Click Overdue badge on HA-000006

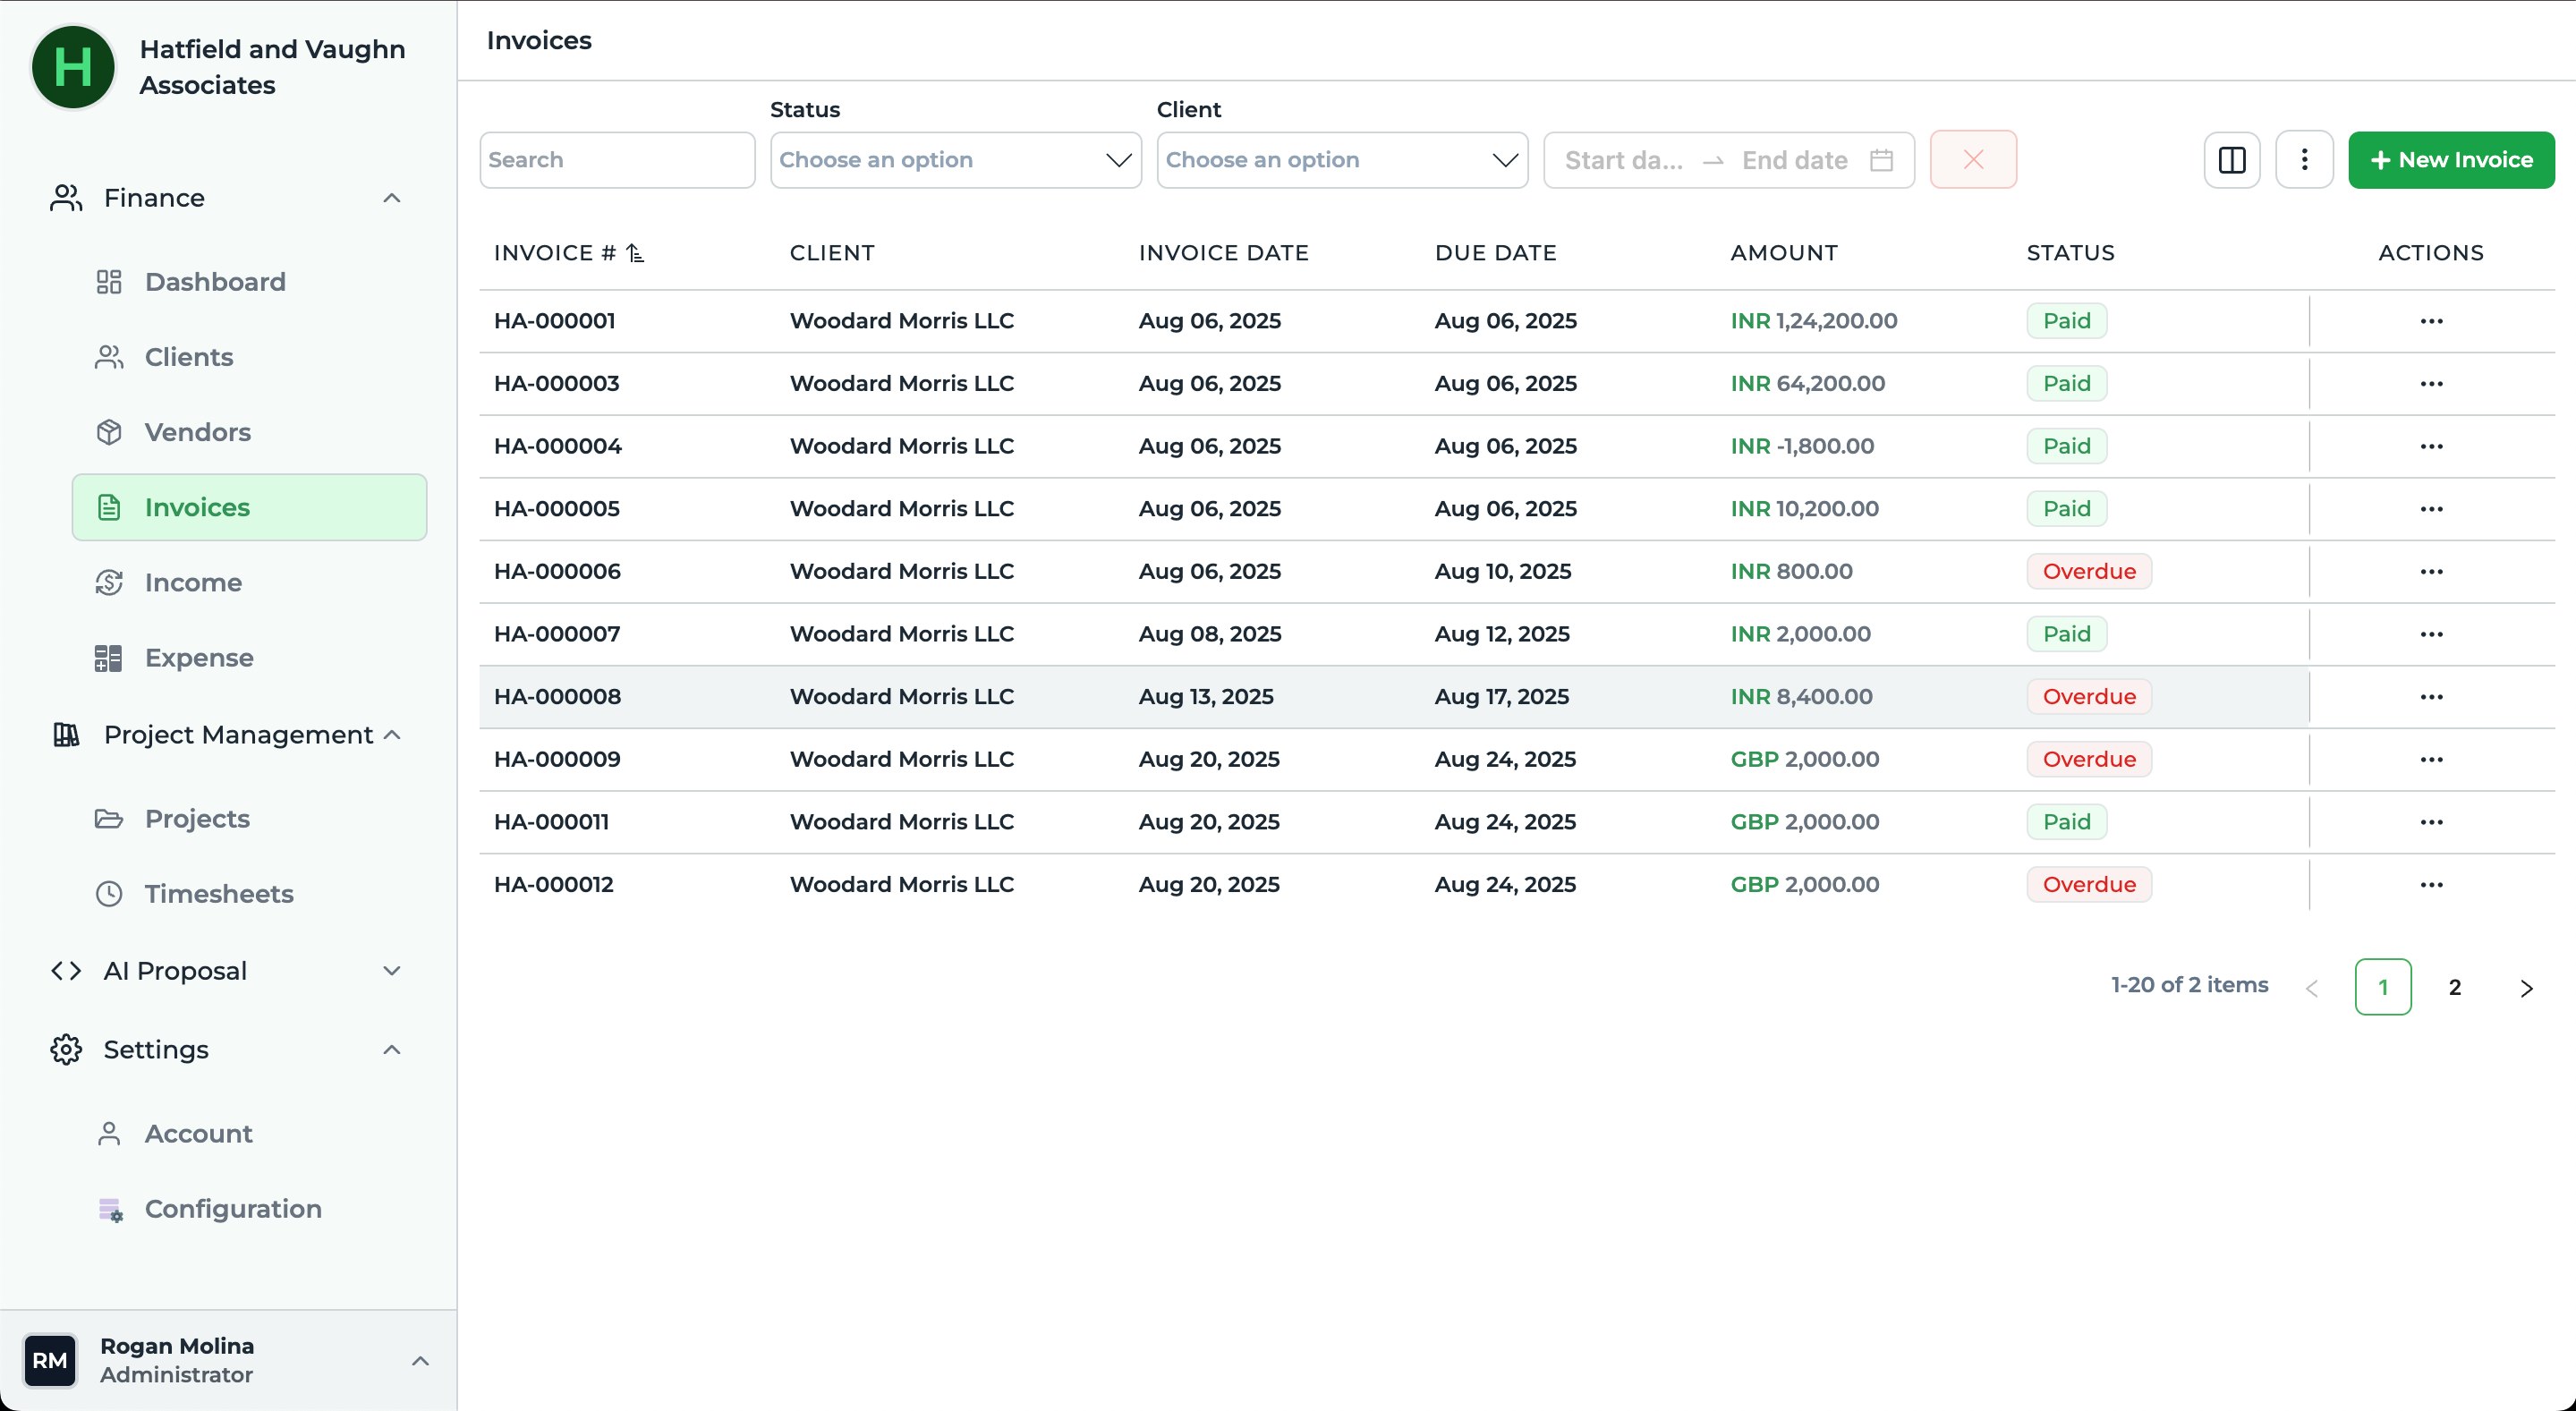(x=2089, y=572)
